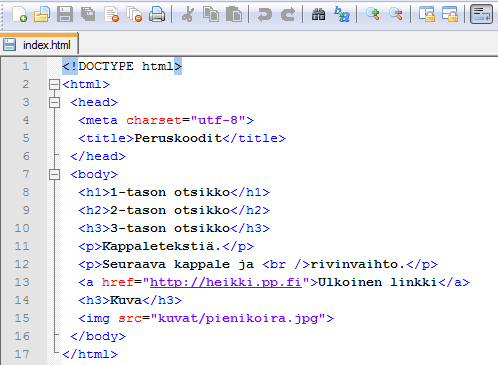The width and height of the screenshot is (498, 365).
Task: Click the text Kappaletekstiä.
Action: click(x=162, y=246)
